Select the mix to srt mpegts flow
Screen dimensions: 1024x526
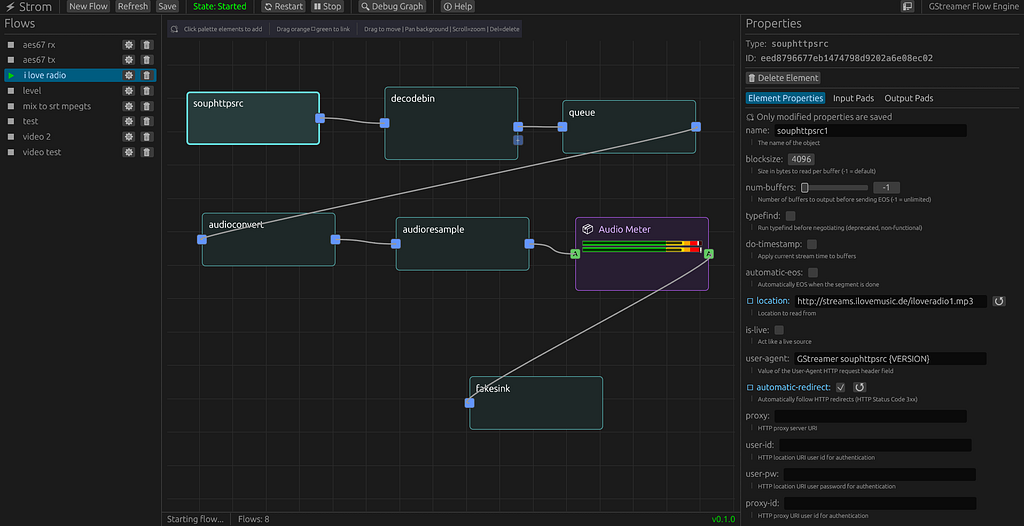pyautogui.click(x=57, y=106)
